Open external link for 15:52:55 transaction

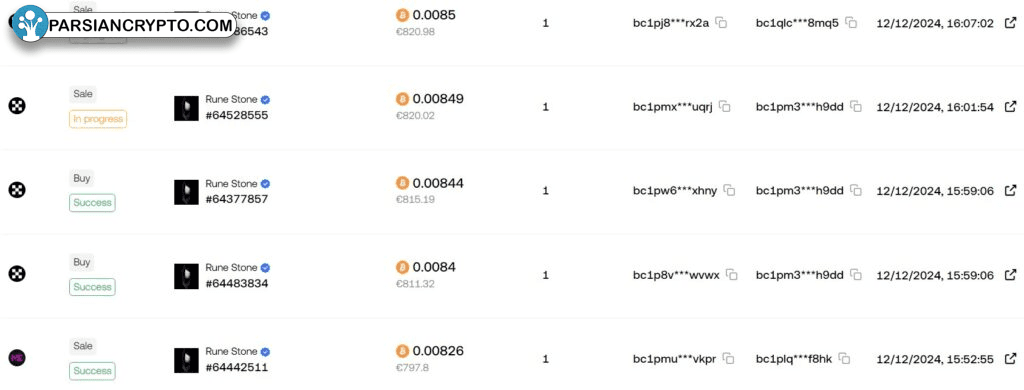tap(1010, 359)
